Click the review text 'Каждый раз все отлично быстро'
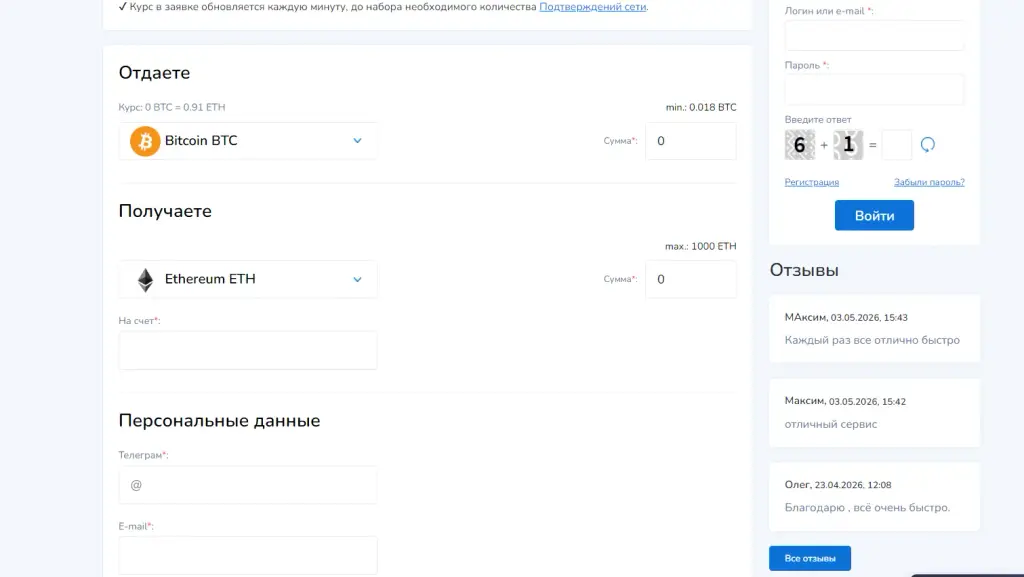The width and height of the screenshot is (1024, 577). (x=872, y=340)
